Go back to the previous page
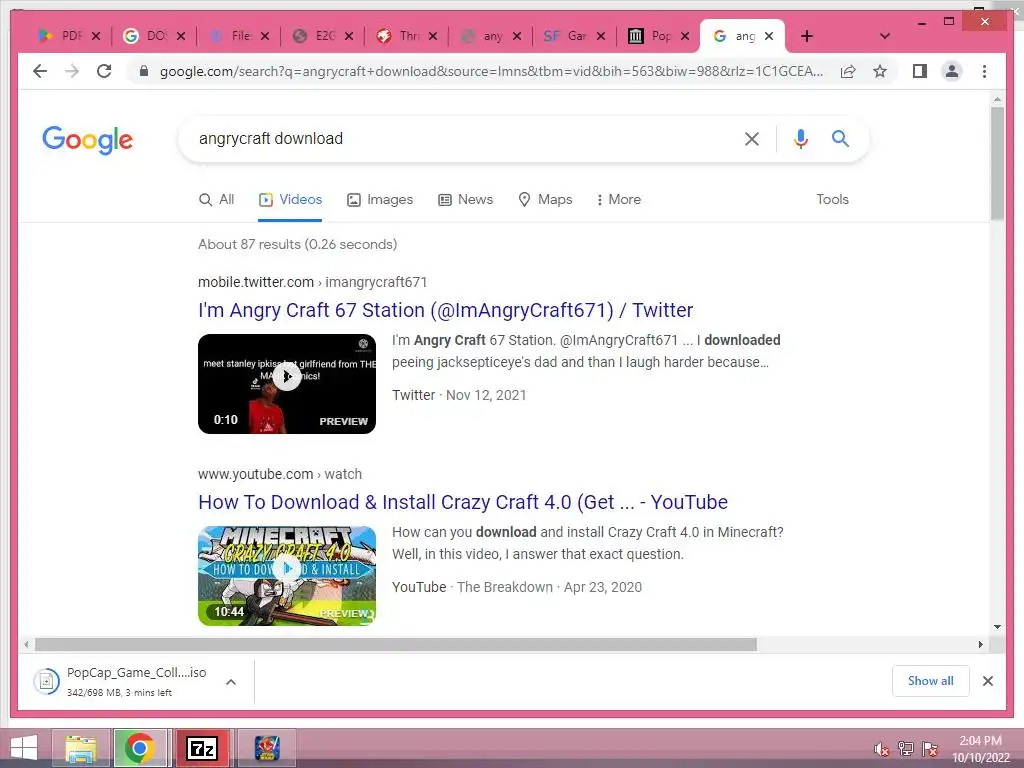Image resolution: width=1024 pixels, height=768 pixels. [x=40, y=71]
